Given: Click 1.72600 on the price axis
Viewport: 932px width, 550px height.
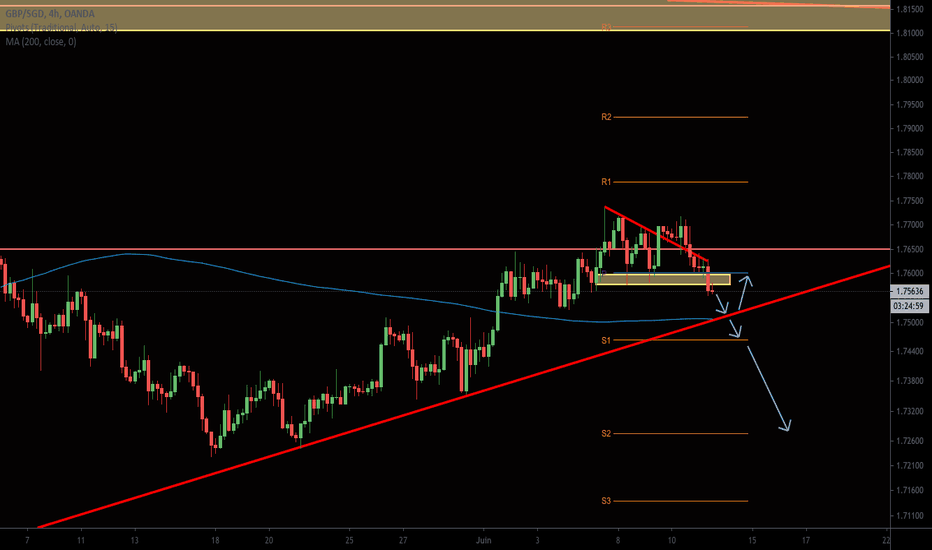Looking at the screenshot, I should point(909,441).
